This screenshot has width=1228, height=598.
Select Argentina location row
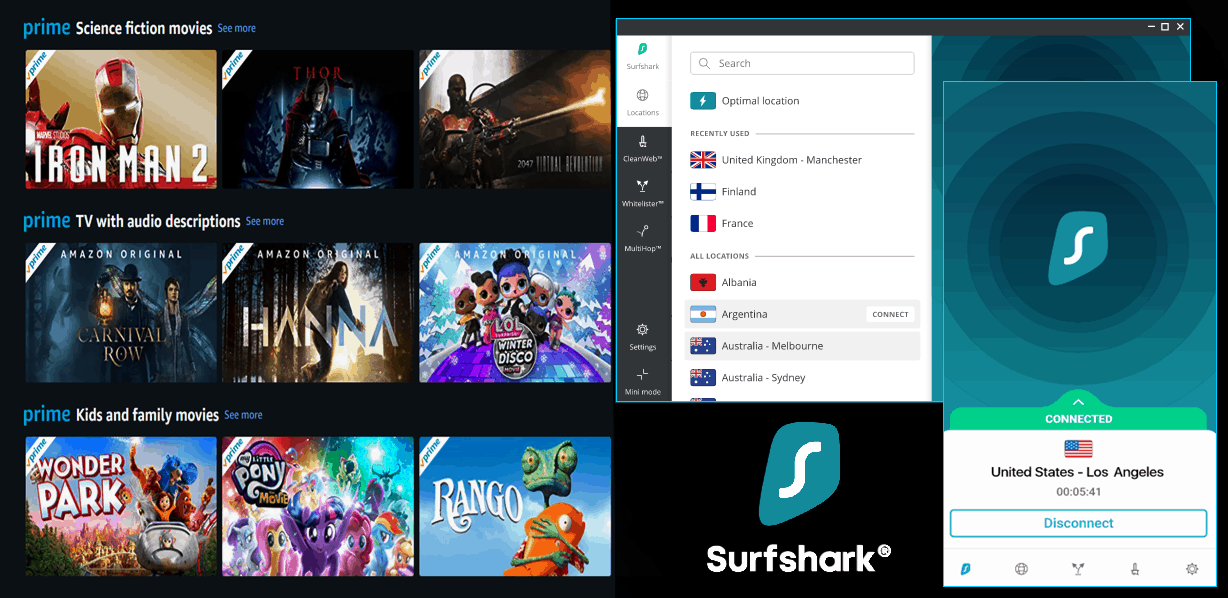tap(802, 314)
